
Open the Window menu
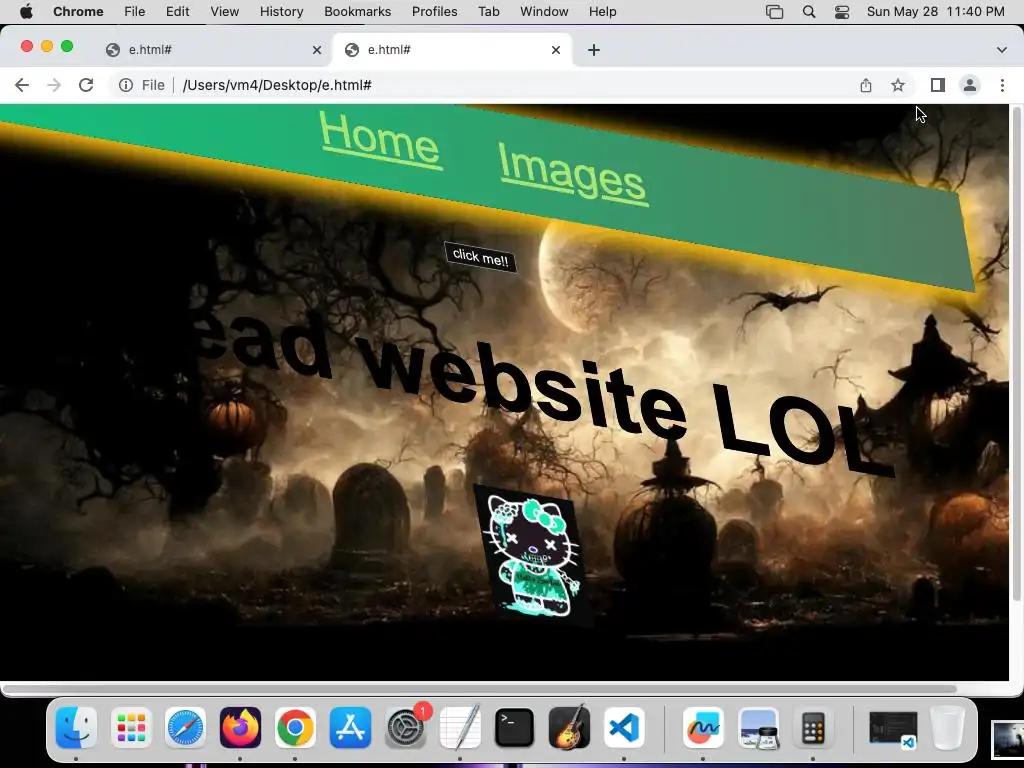tap(544, 12)
